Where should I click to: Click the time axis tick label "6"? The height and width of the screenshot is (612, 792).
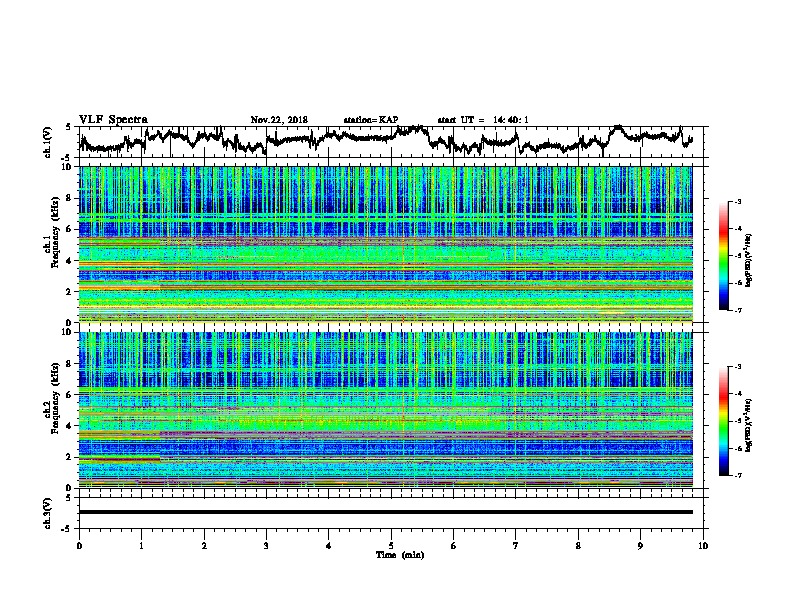point(454,546)
